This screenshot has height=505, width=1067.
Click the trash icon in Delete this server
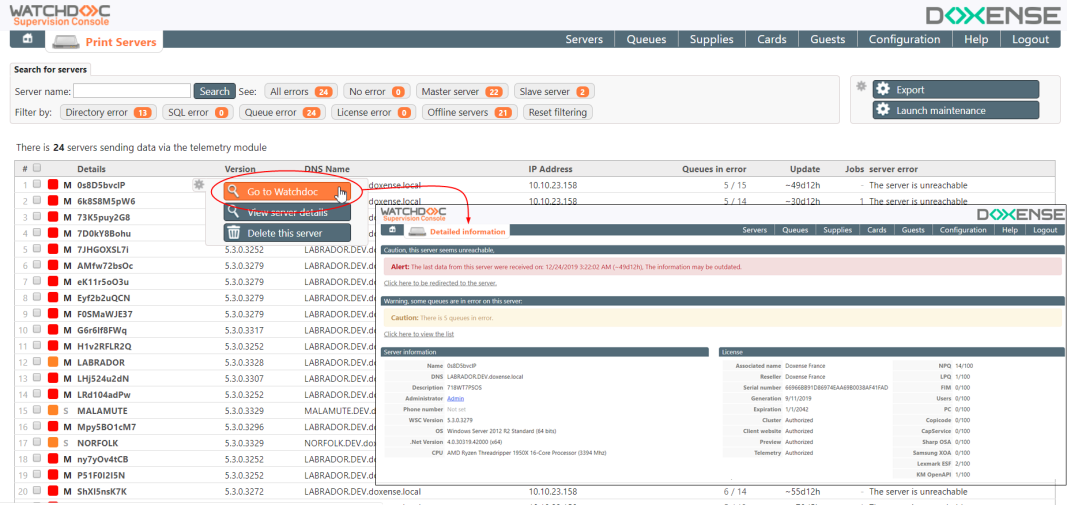[x=232, y=233]
